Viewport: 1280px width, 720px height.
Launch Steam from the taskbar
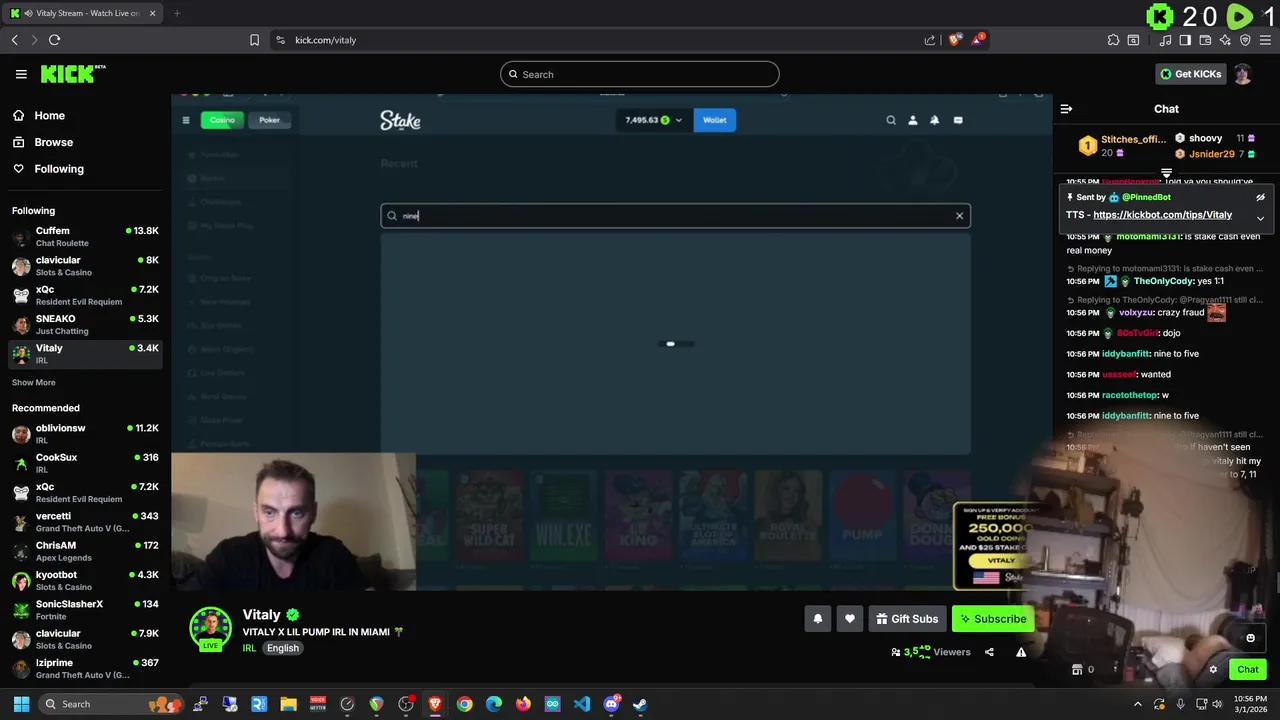(x=640, y=704)
